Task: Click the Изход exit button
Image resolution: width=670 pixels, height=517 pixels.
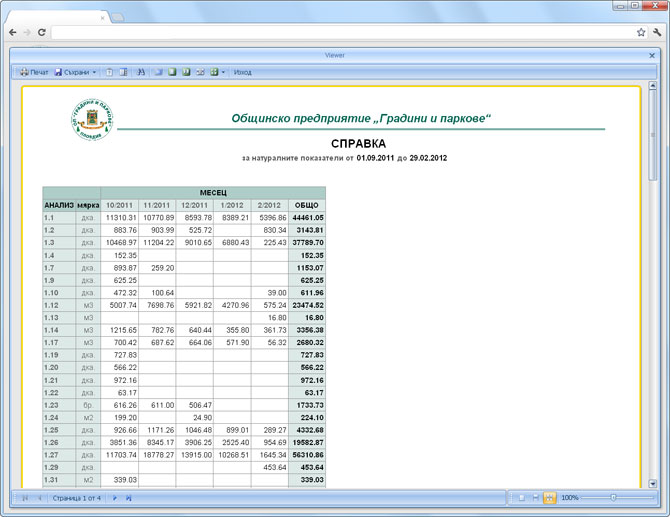Action: (242, 72)
